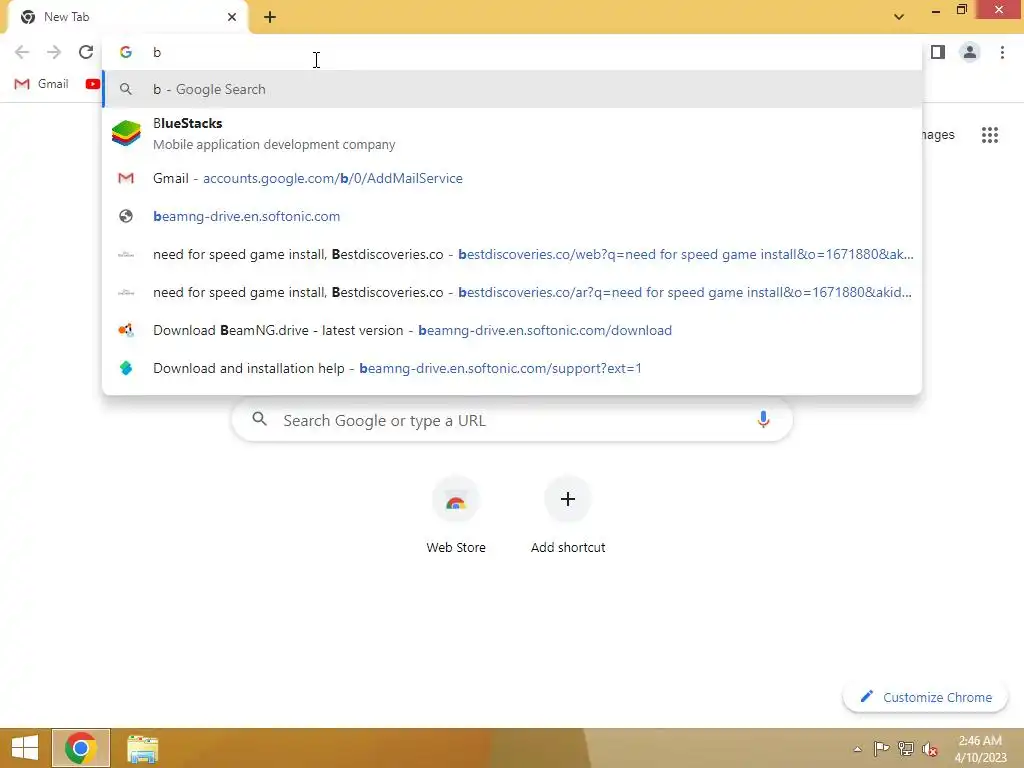The image size is (1024, 768).
Task: Open the Google apps grid
Action: tap(990, 135)
